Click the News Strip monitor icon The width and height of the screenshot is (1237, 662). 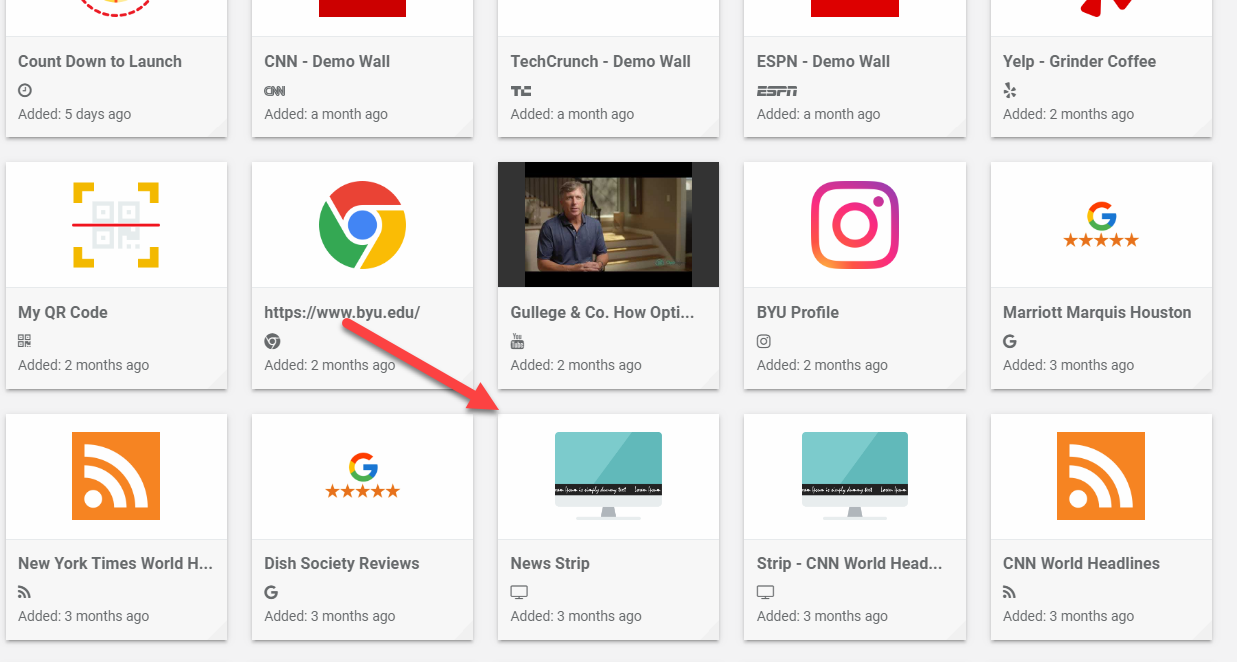click(608, 476)
